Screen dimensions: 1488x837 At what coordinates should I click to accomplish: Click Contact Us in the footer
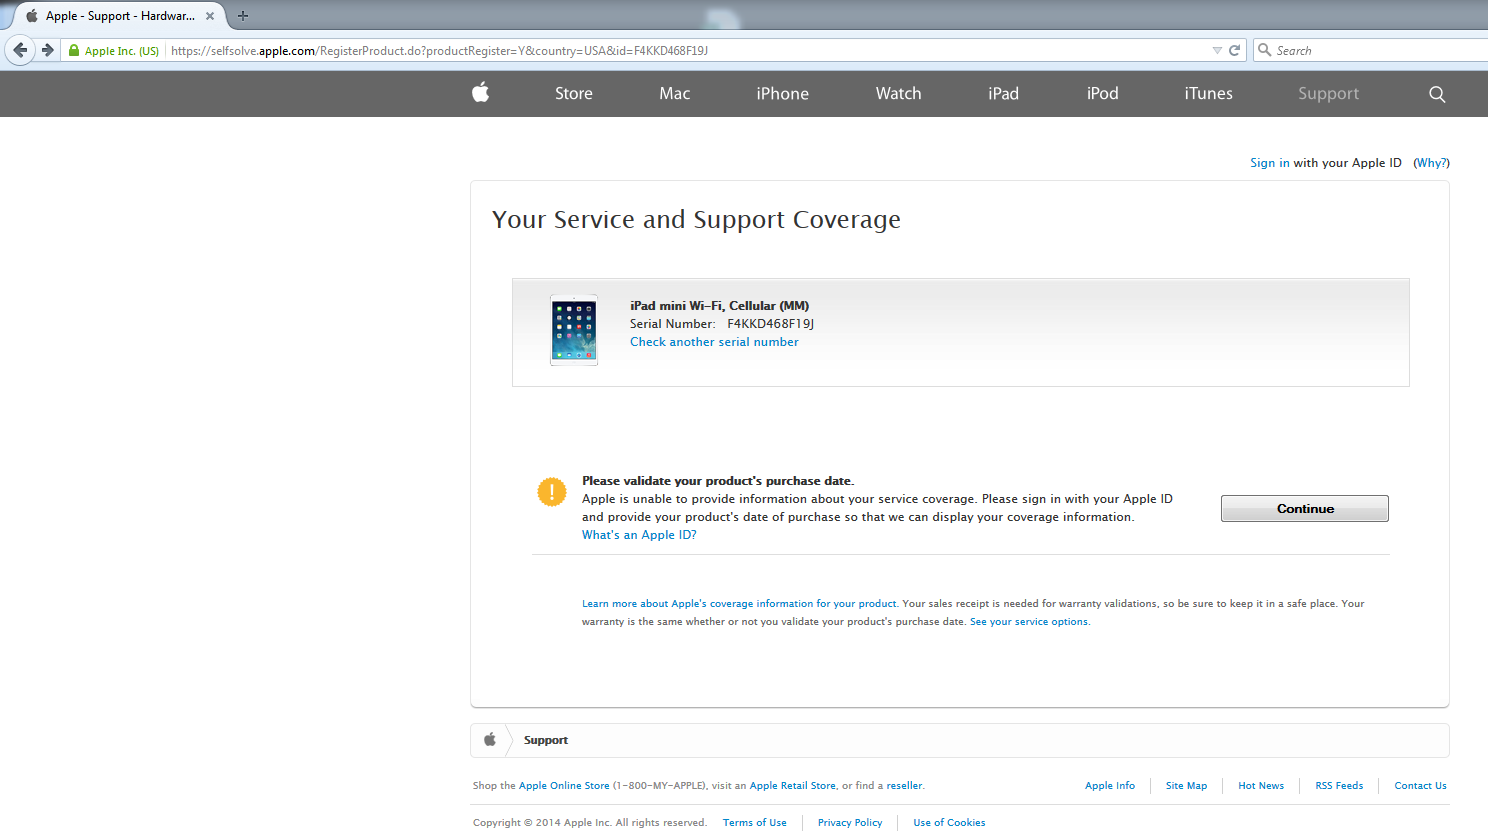(x=1420, y=786)
